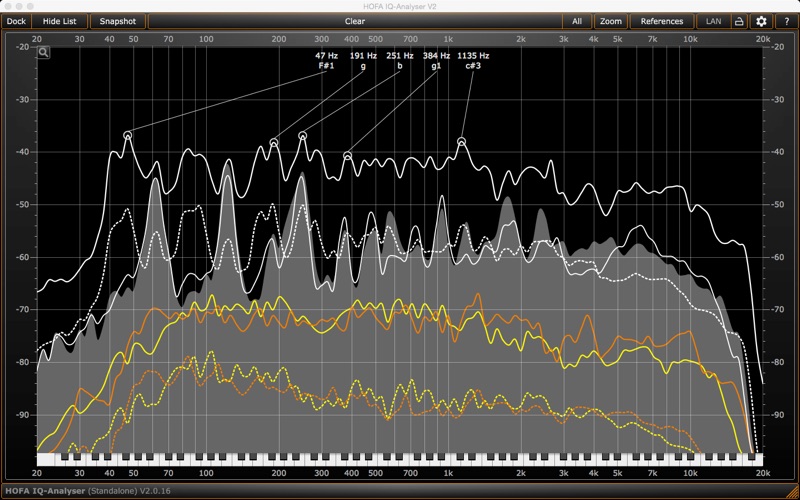Image resolution: width=800 pixels, height=500 pixels.
Task: Click the 47 Hz F#1 label
Action: point(327,60)
